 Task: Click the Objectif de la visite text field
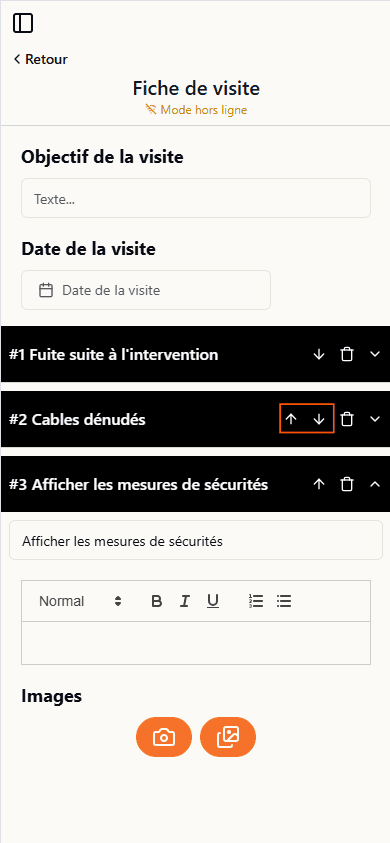pyautogui.click(x=196, y=198)
